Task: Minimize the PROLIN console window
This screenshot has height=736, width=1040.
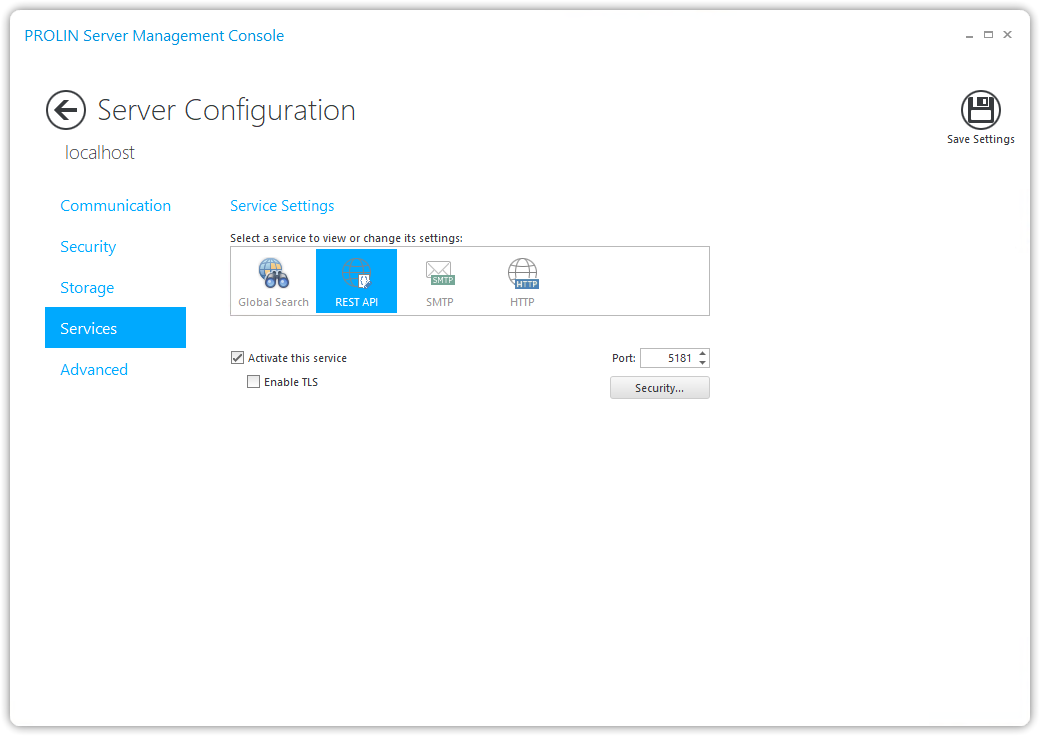Action: (x=969, y=35)
